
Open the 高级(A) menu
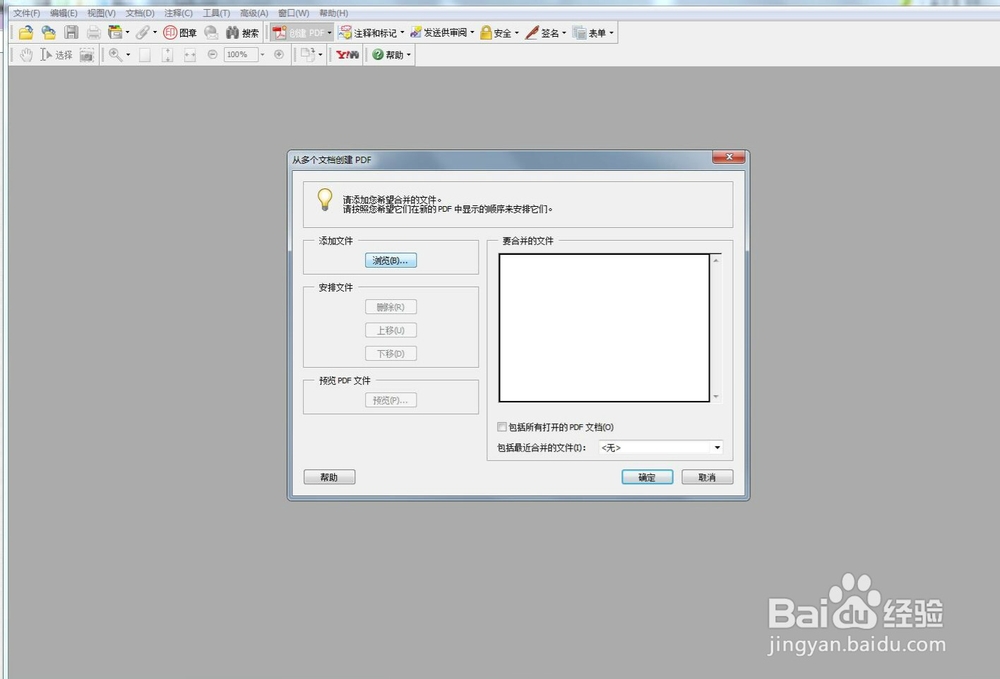click(x=254, y=13)
